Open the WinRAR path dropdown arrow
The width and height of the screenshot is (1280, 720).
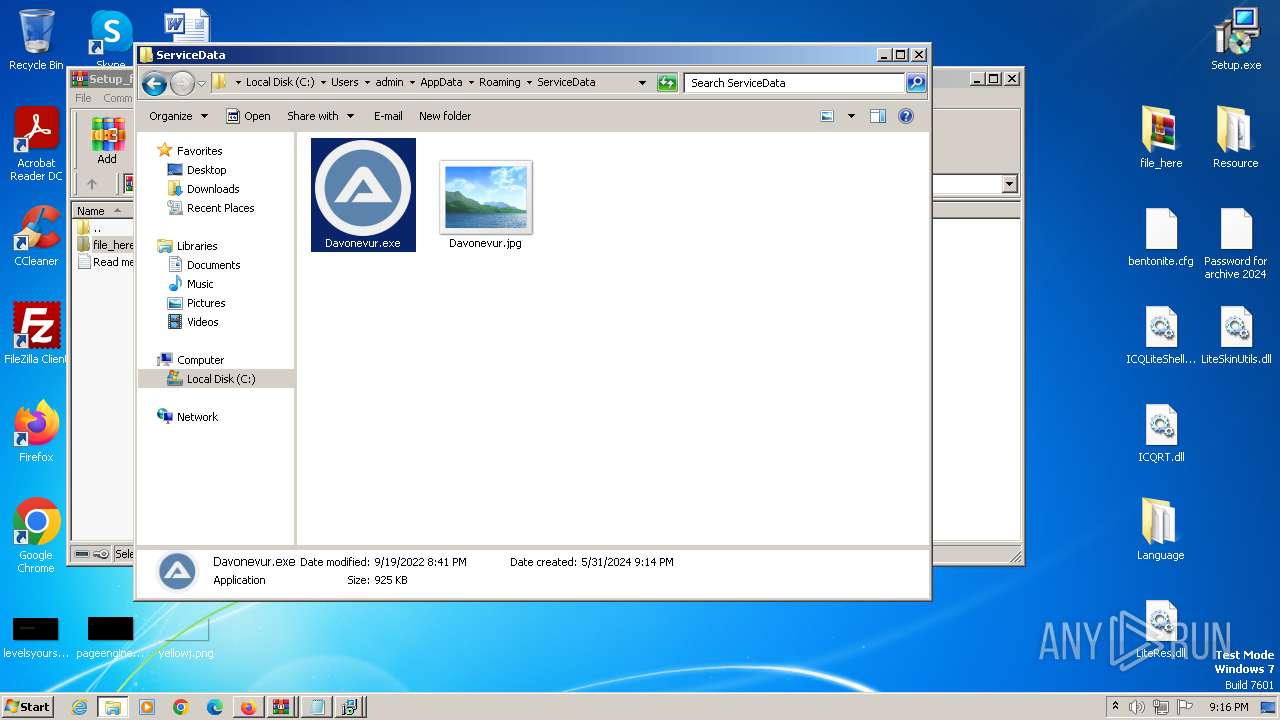point(1009,184)
